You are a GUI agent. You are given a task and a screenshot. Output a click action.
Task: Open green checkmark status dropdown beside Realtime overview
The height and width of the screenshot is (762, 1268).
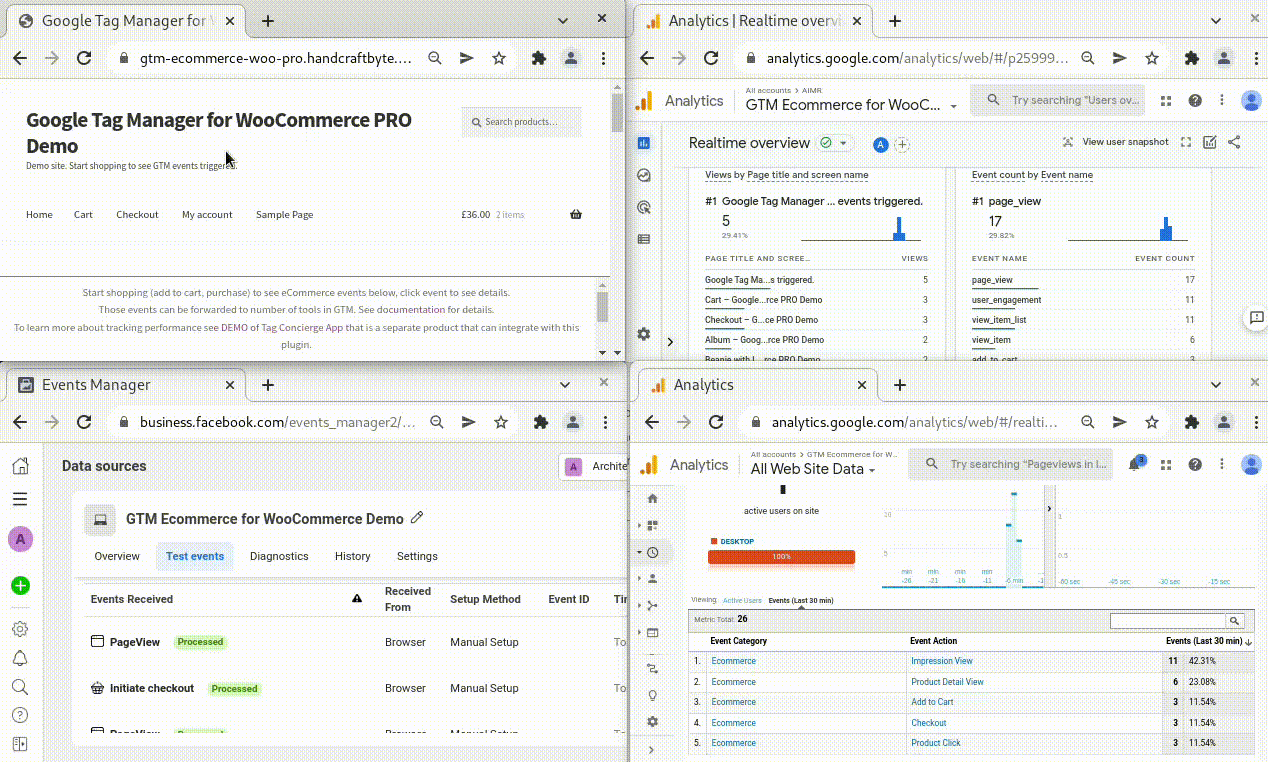833,143
